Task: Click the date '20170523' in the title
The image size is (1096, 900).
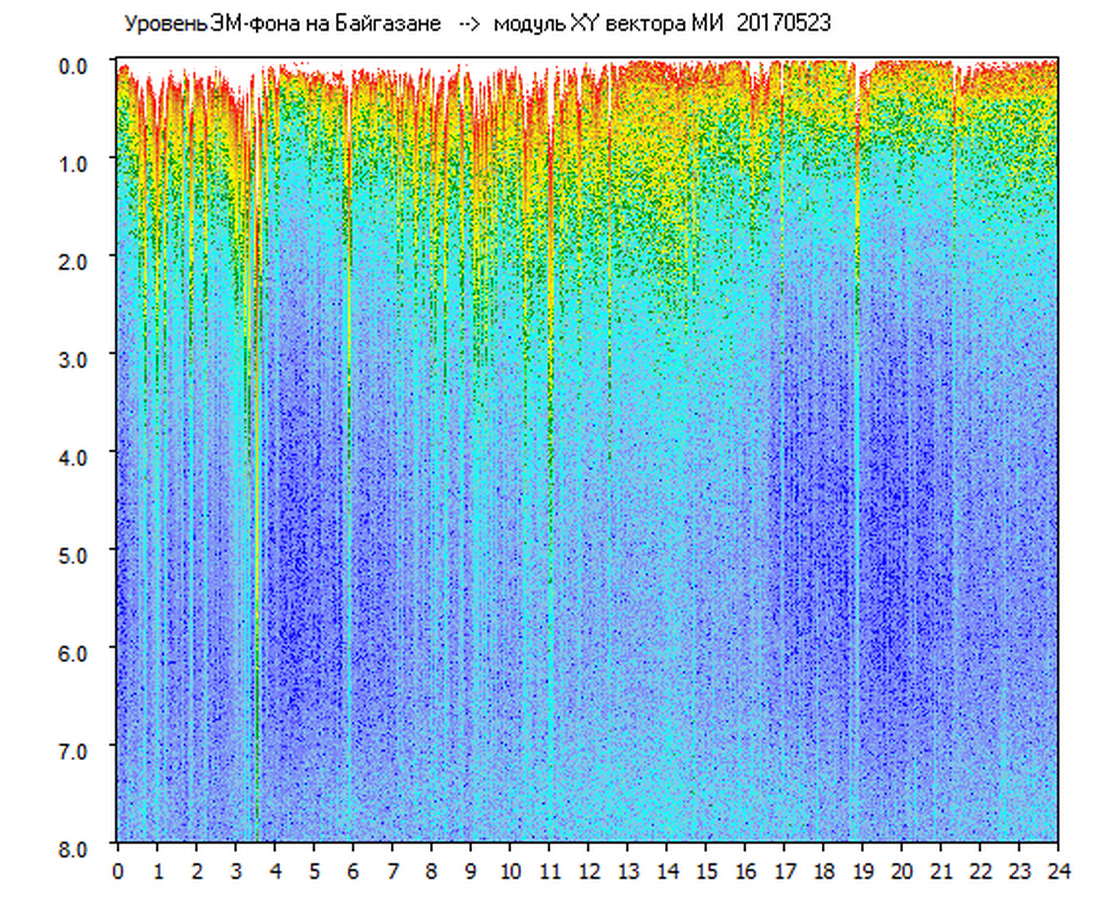Action: pos(783,24)
